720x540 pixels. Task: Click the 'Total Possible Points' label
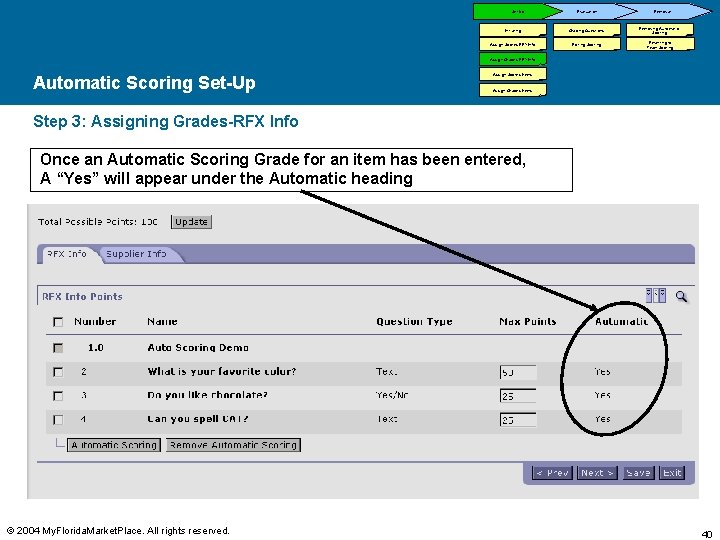[x=97, y=222]
